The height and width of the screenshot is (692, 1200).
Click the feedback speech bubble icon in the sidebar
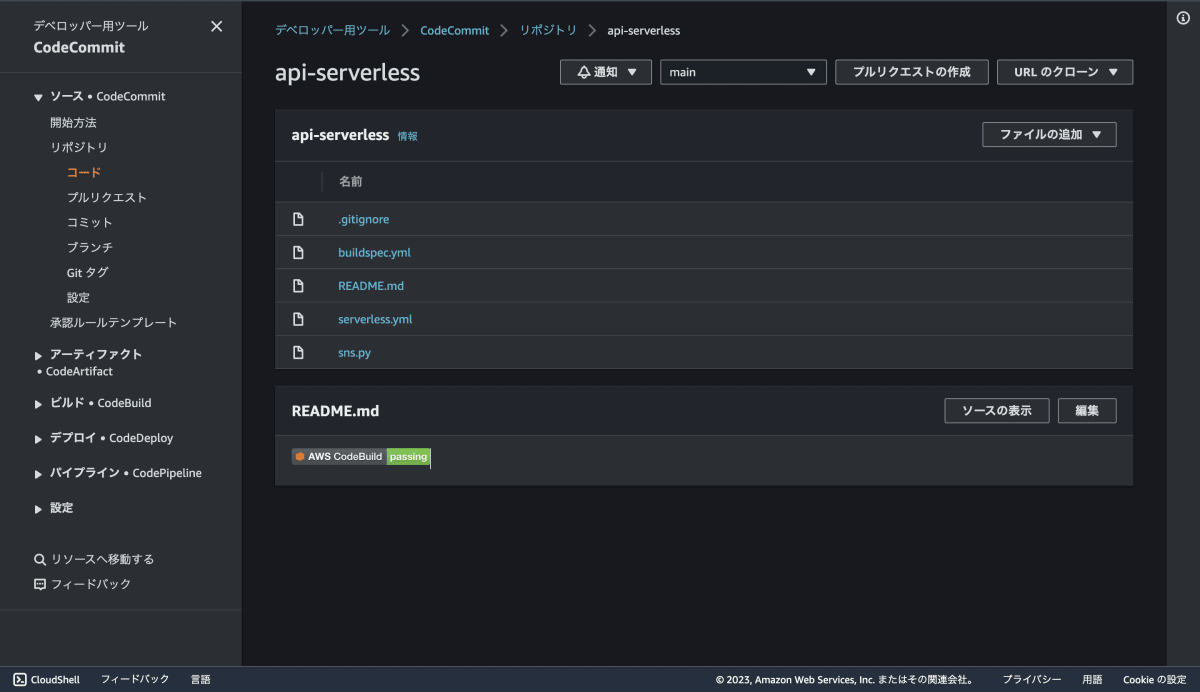pos(40,584)
